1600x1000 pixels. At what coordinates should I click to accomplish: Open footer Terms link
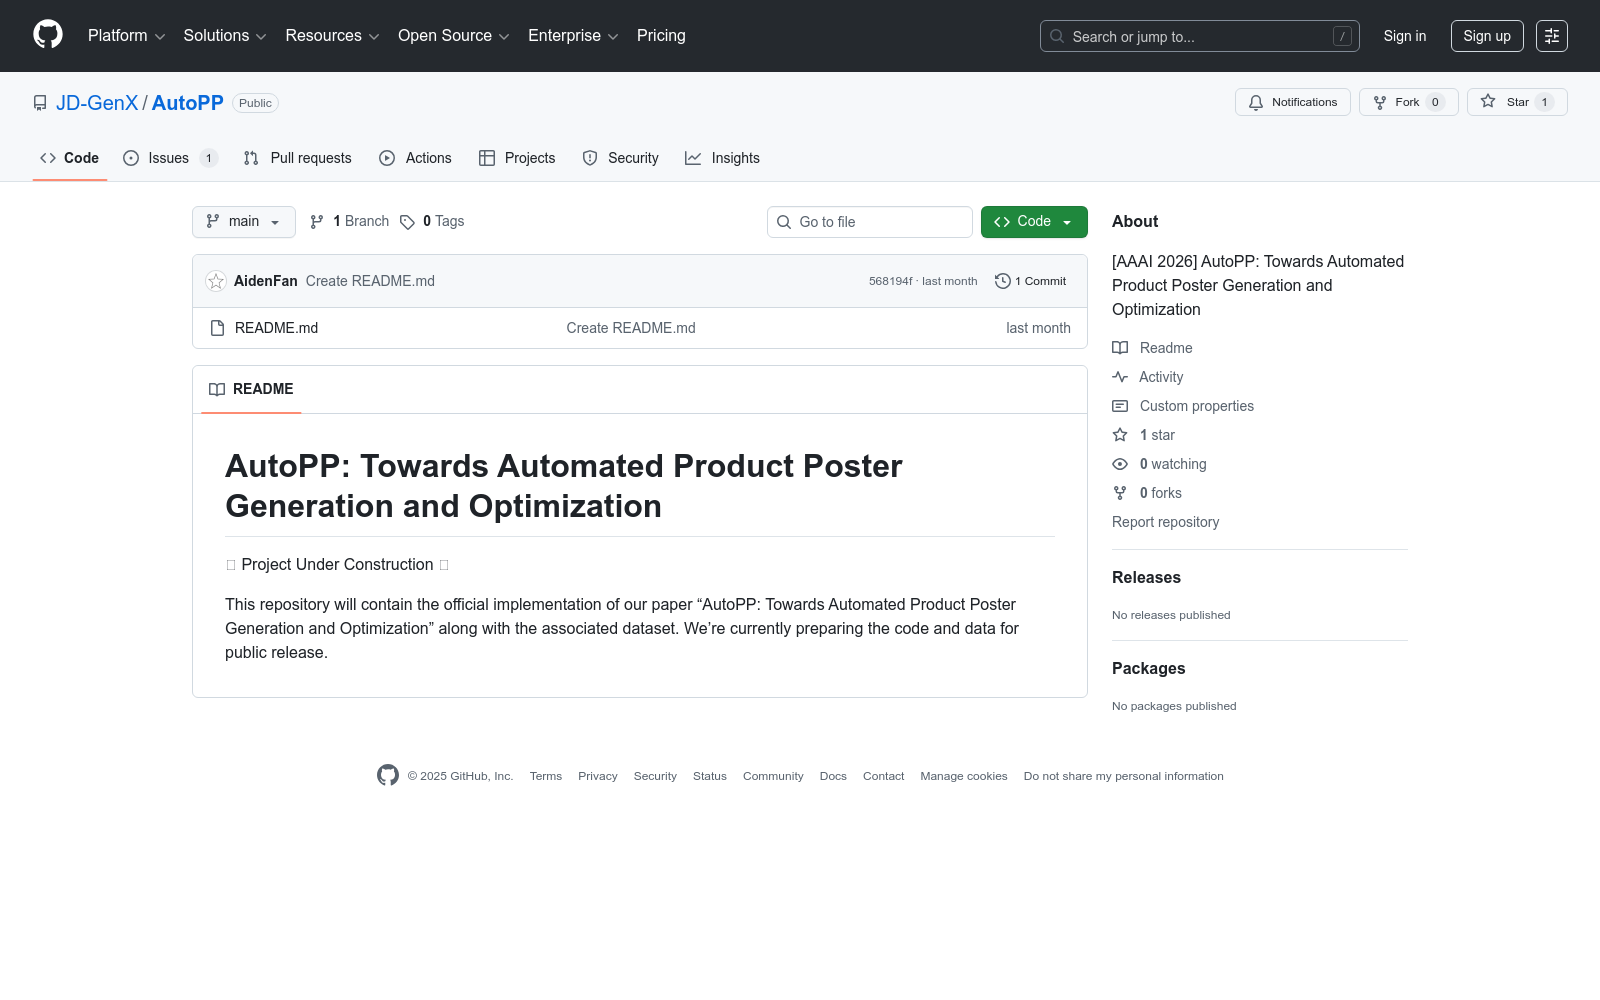coord(546,776)
